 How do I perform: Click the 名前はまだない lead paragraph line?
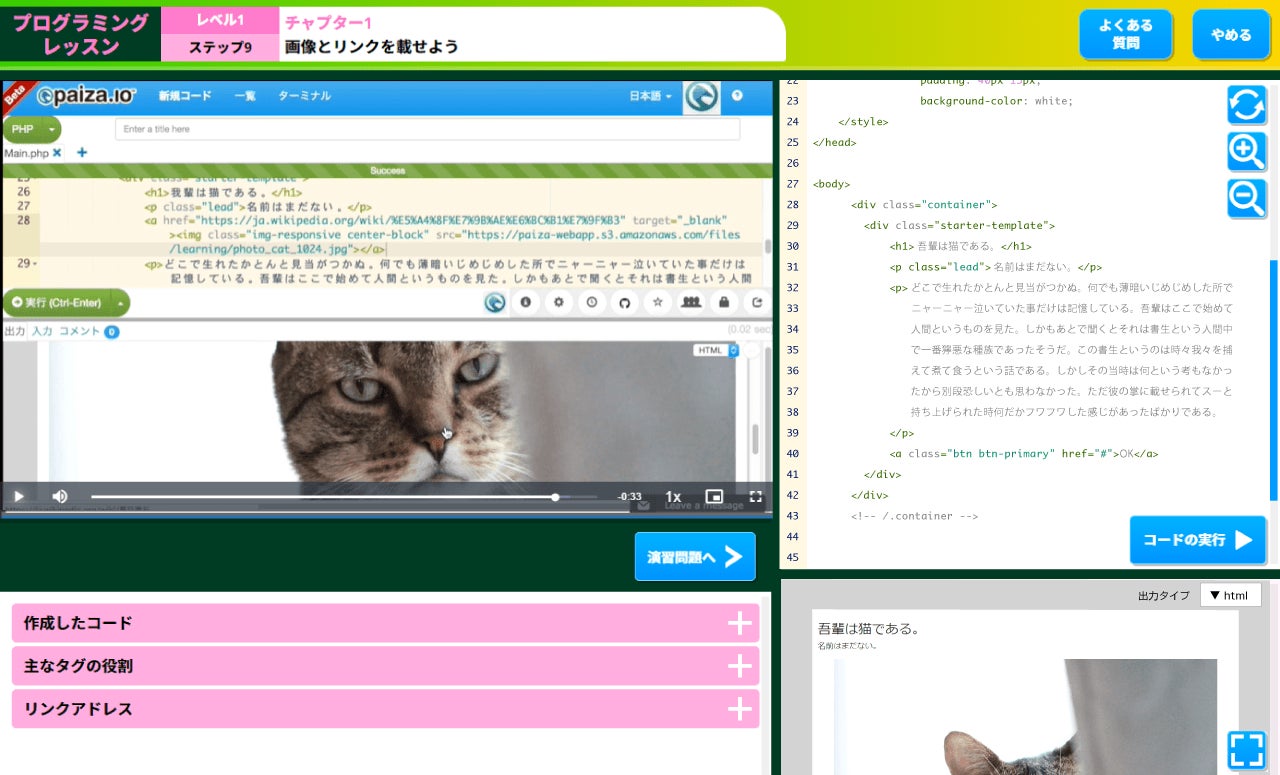click(995, 267)
